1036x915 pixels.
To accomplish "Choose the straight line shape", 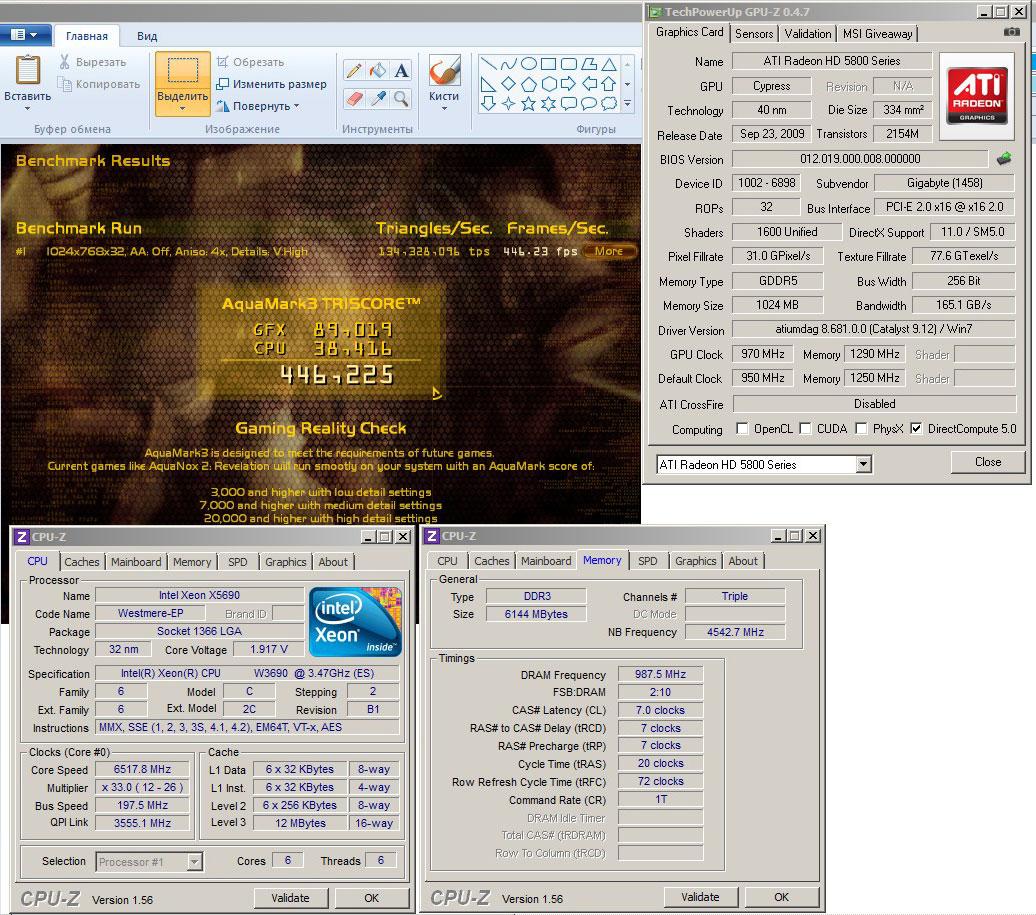I will 488,64.
